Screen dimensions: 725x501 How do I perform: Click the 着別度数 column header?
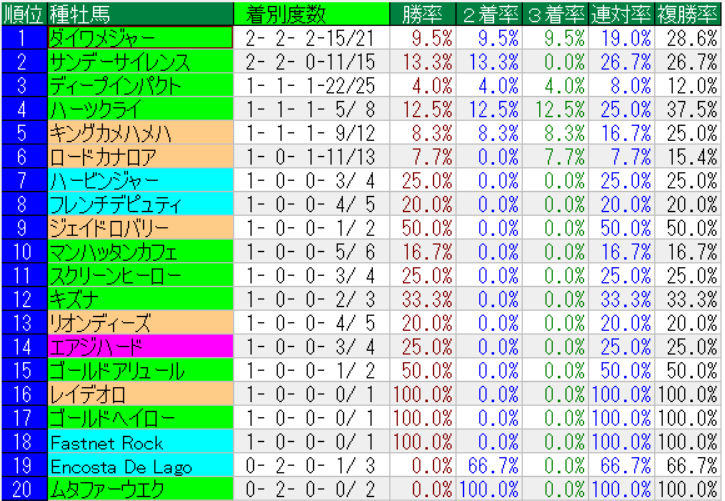(x=308, y=13)
